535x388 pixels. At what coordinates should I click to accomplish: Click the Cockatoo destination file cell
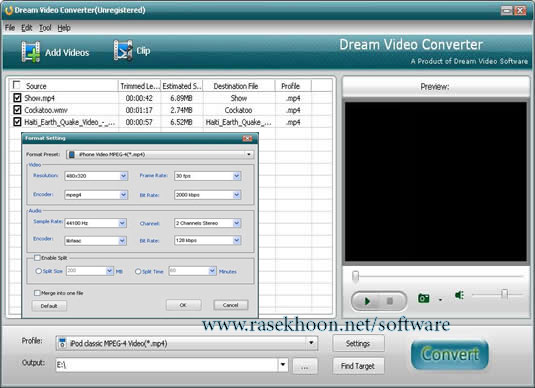pos(238,110)
